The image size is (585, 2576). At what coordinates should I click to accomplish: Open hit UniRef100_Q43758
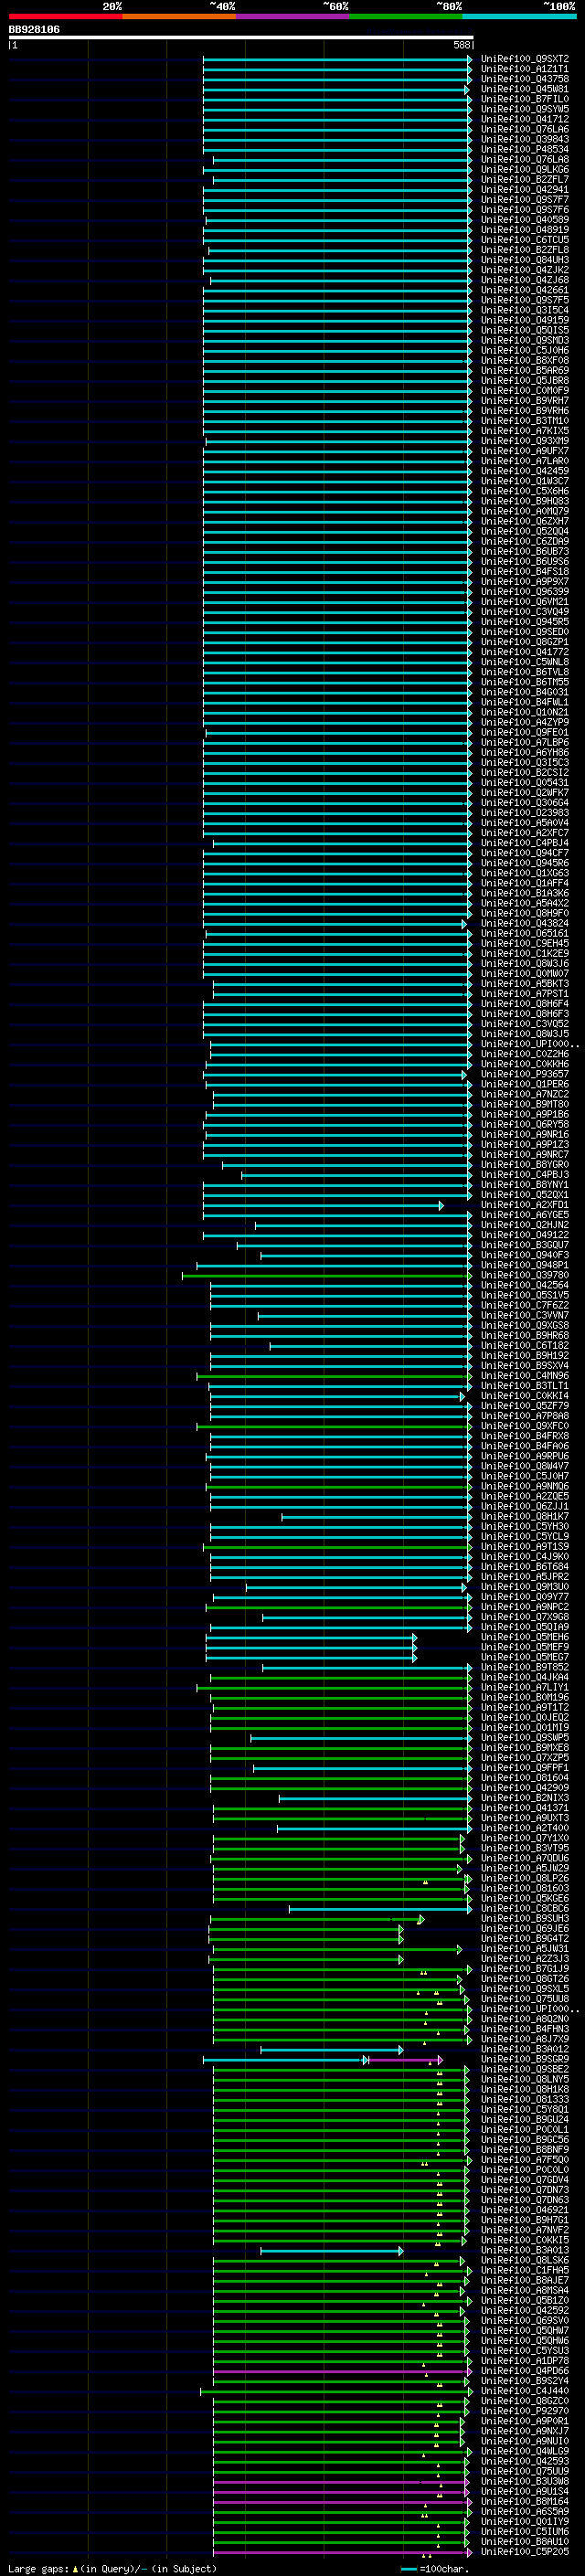(x=525, y=79)
